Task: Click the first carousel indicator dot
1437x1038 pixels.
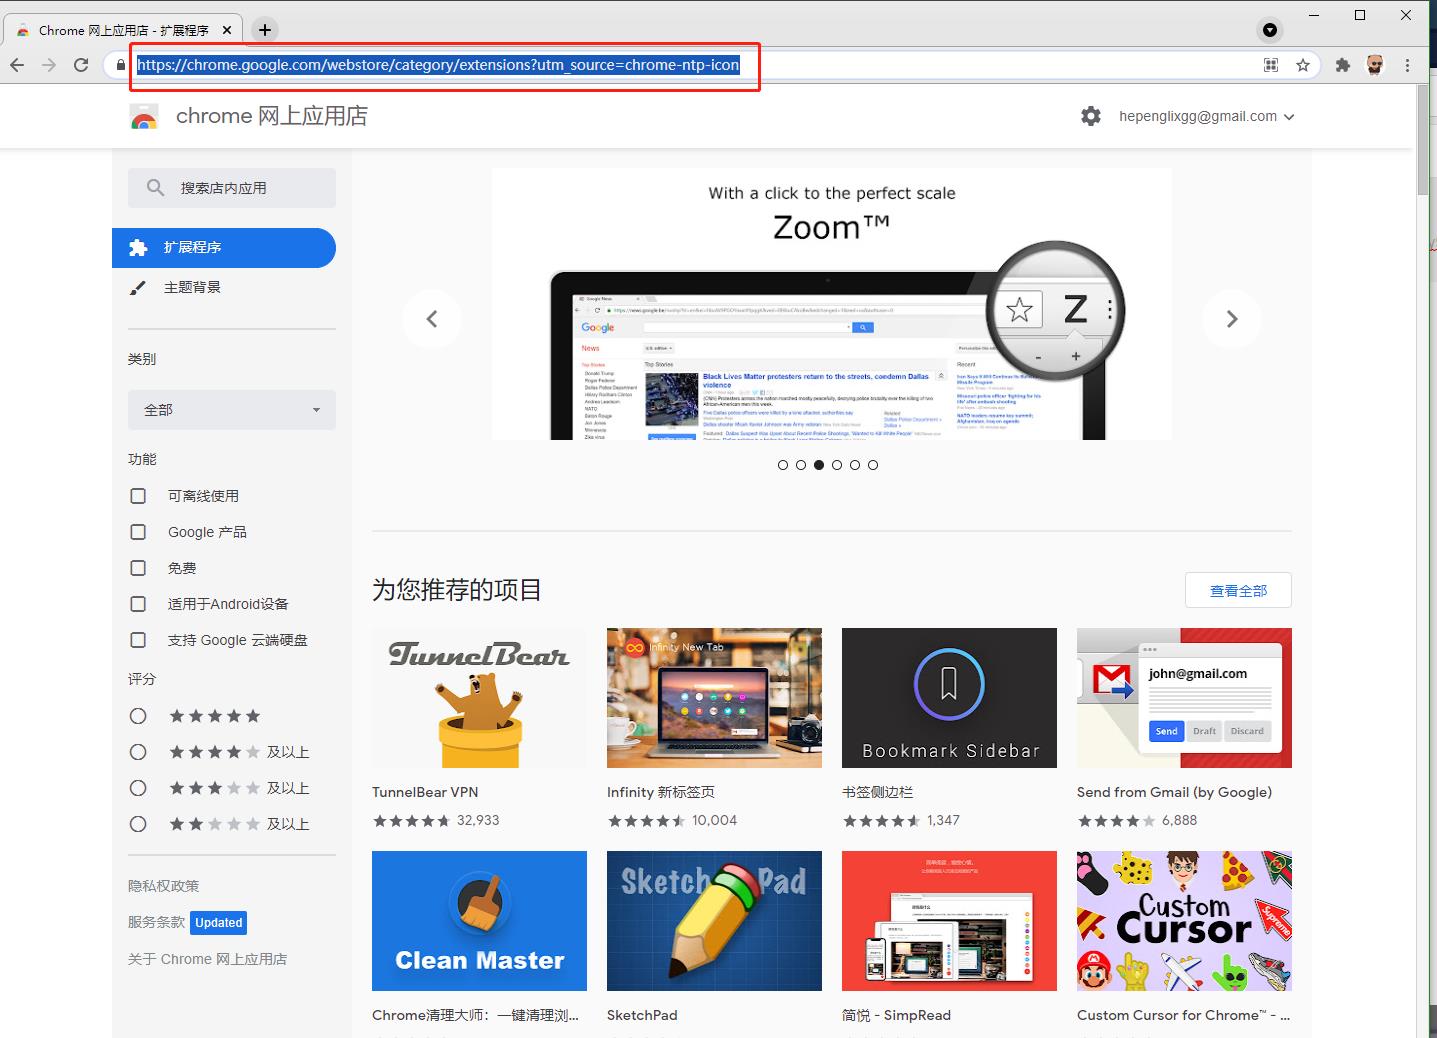Action: (x=783, y=465)
